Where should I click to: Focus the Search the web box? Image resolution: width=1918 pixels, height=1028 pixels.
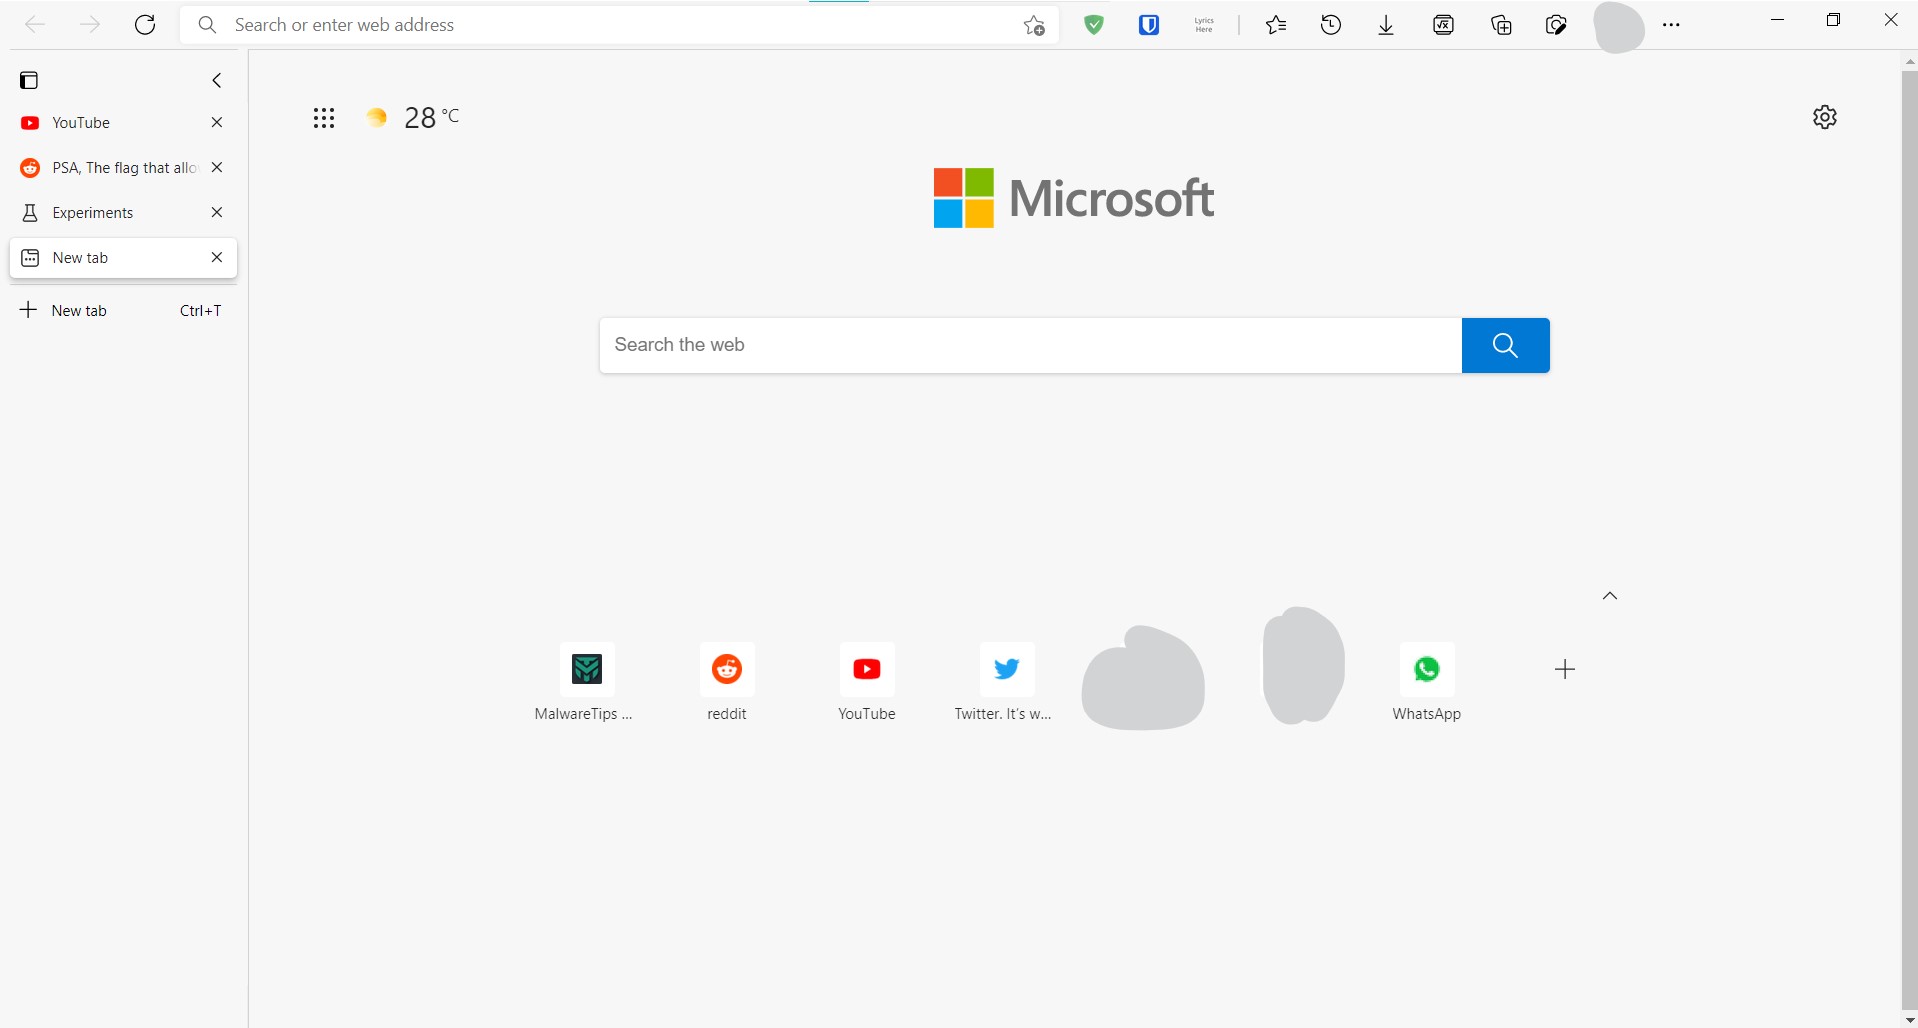1031,345
